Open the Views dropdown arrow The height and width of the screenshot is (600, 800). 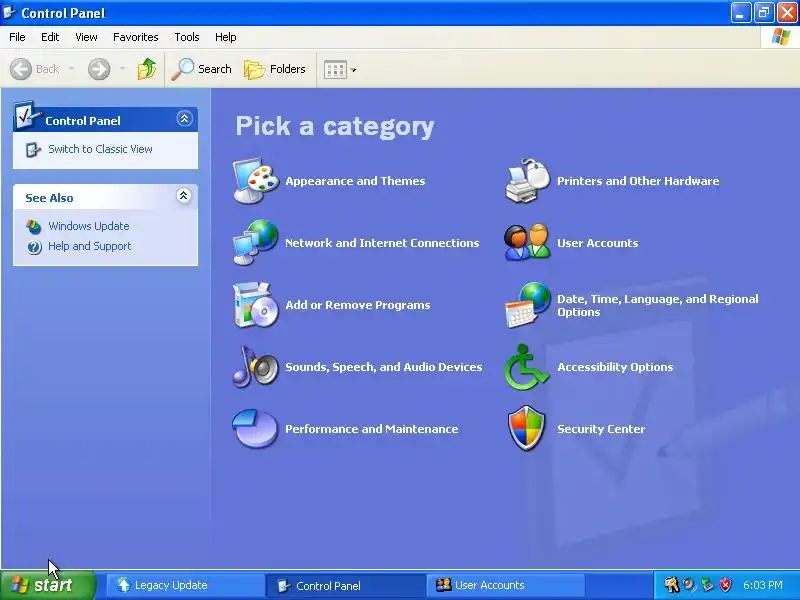pos(354,70)
